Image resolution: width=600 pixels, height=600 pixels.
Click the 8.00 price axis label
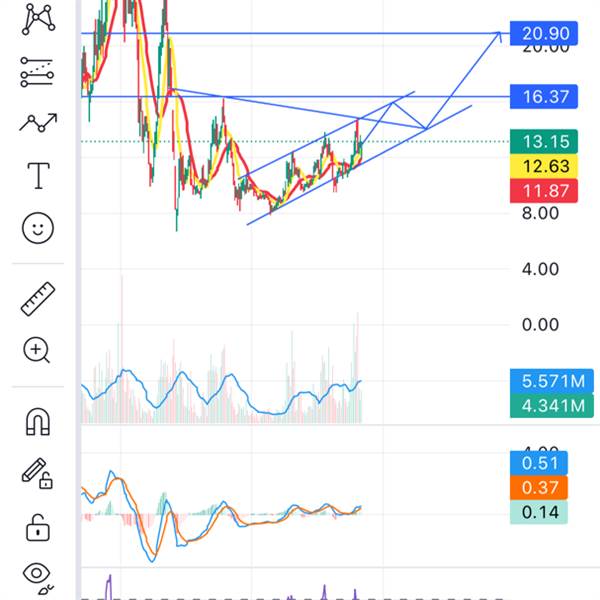click(x=540, y=213)
